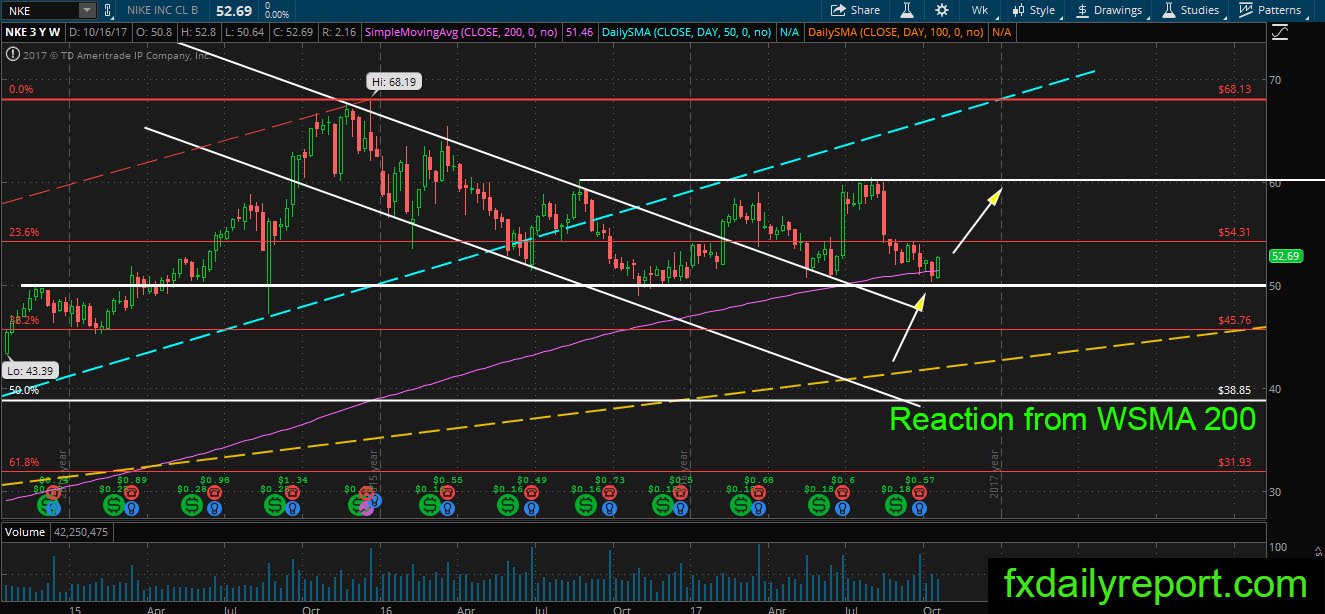
Task: Click the $0.49 earnings phone icon
Action: click(531, 492)
